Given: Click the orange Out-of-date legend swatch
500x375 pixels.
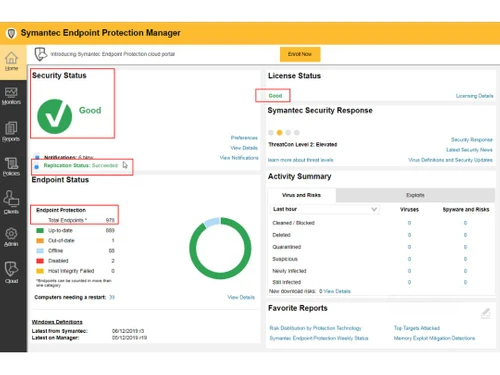Looking at the screenshot, I should pos(40,240).
